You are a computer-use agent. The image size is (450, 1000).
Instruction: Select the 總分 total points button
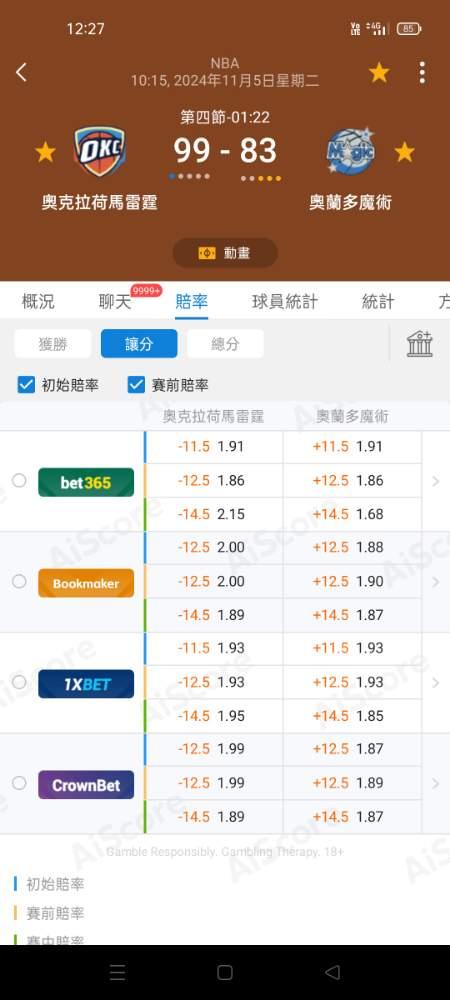click(x=225, y=344)
